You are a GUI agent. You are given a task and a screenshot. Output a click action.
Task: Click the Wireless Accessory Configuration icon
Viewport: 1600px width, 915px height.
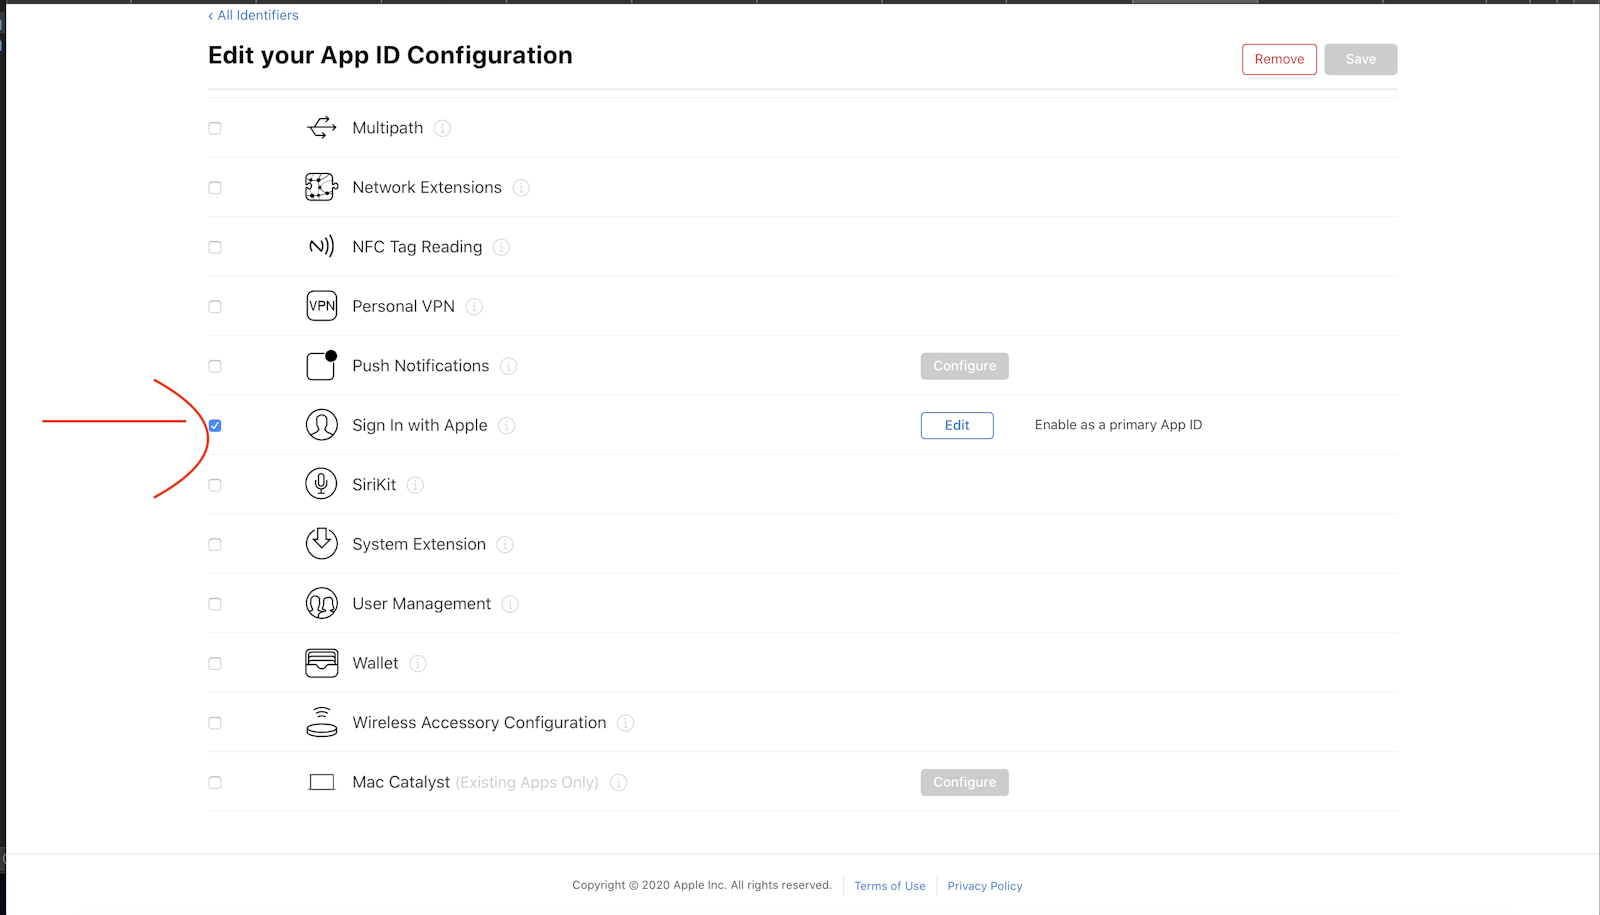[x=321, y=722]
